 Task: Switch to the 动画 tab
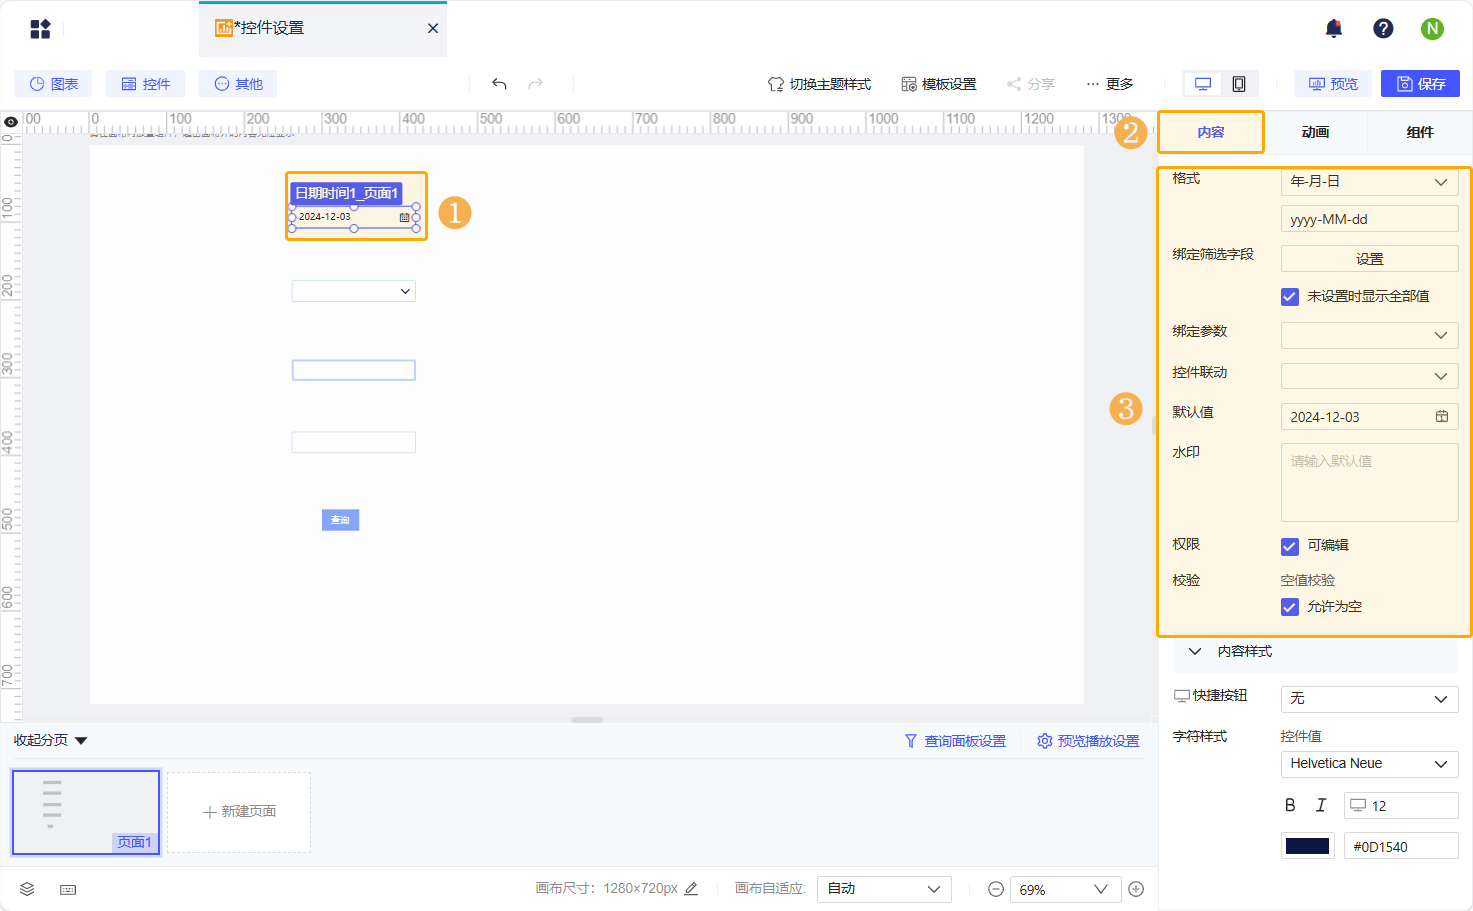point(1315,132)
